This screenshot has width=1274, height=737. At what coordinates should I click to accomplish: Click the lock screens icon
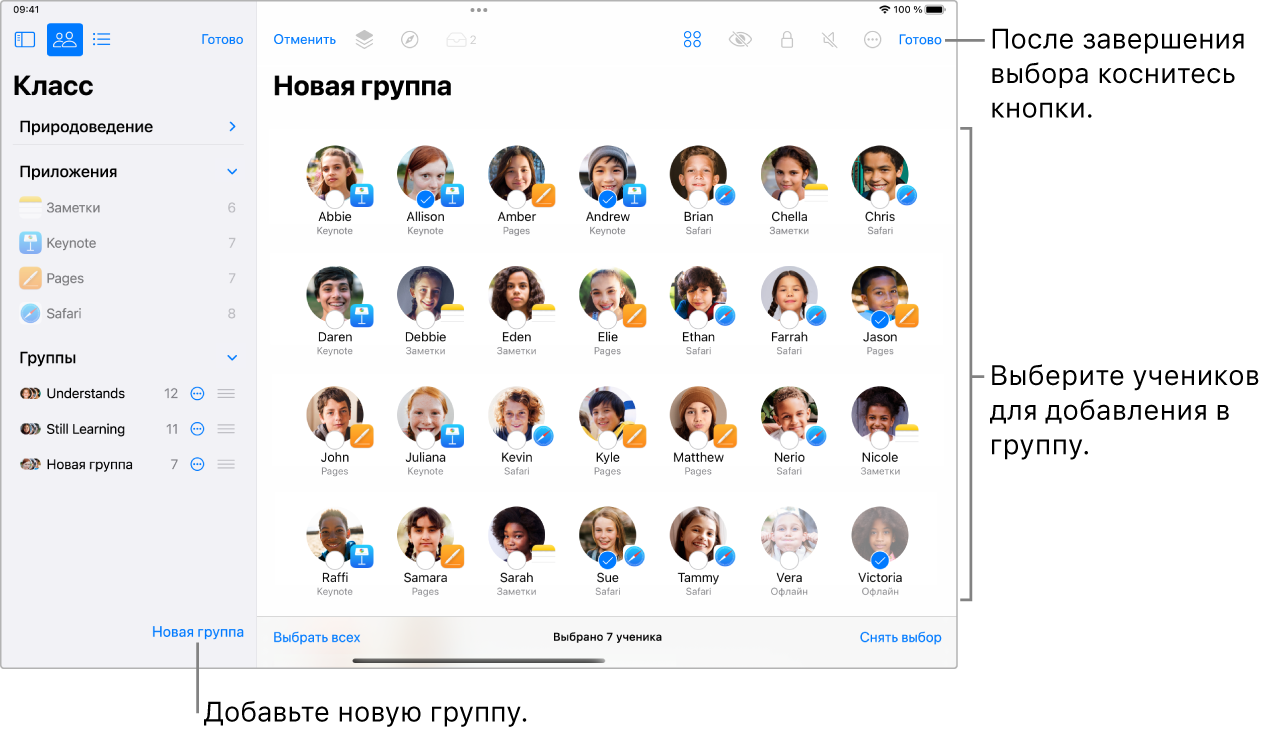tap(787, 39)
